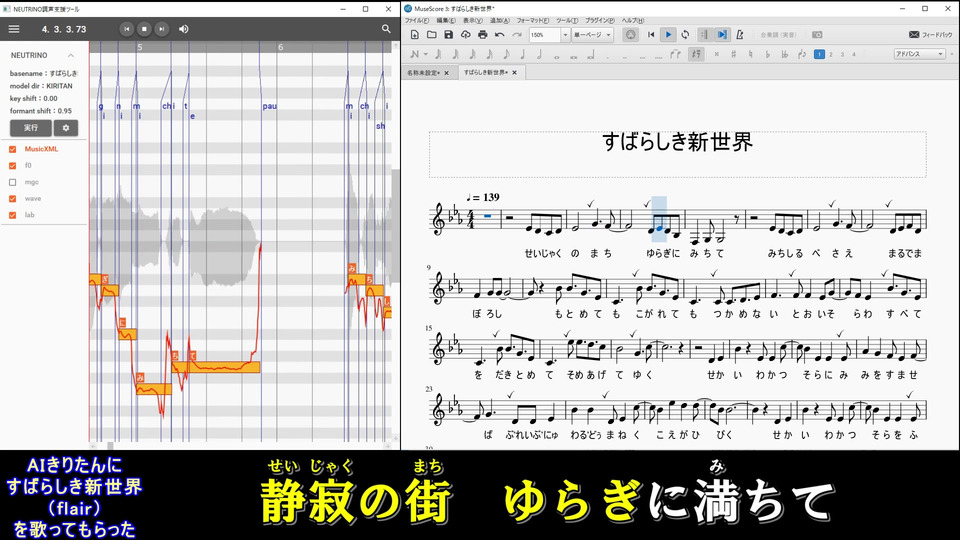Rewind to start in MuseScore

(651, 35)
